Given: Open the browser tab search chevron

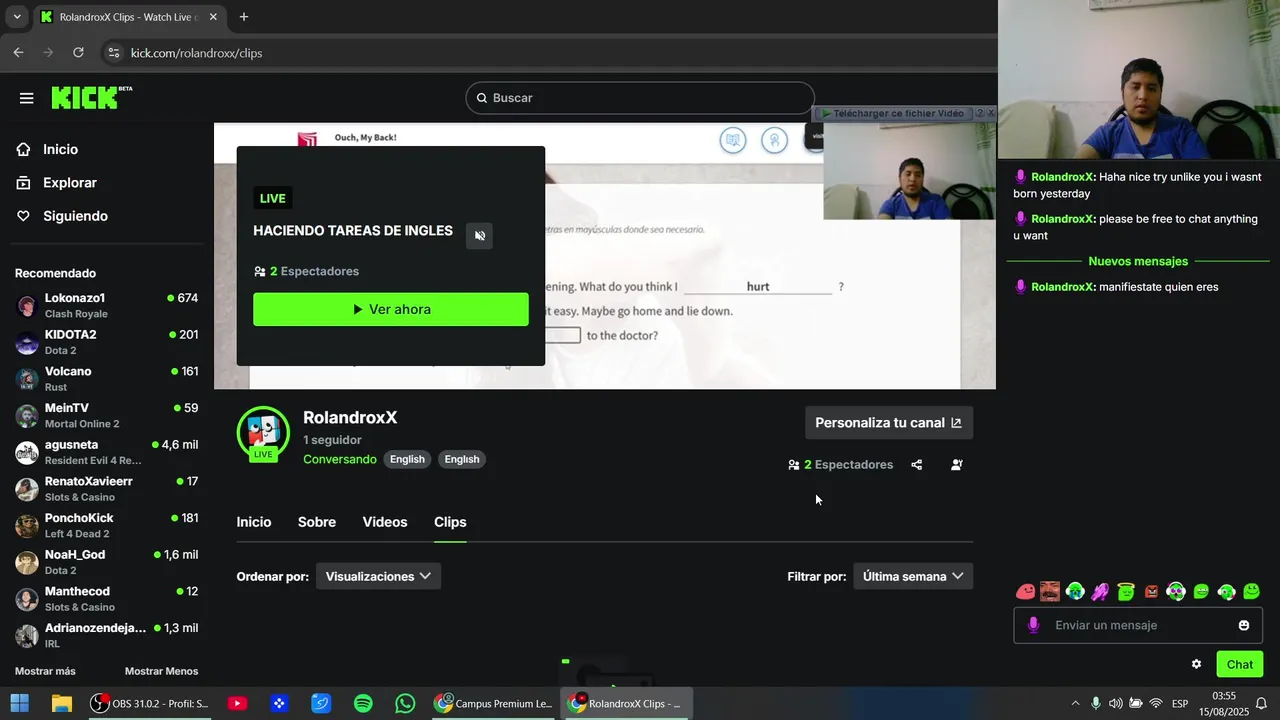Looking at the screenshot, I should tap(17, 17).
